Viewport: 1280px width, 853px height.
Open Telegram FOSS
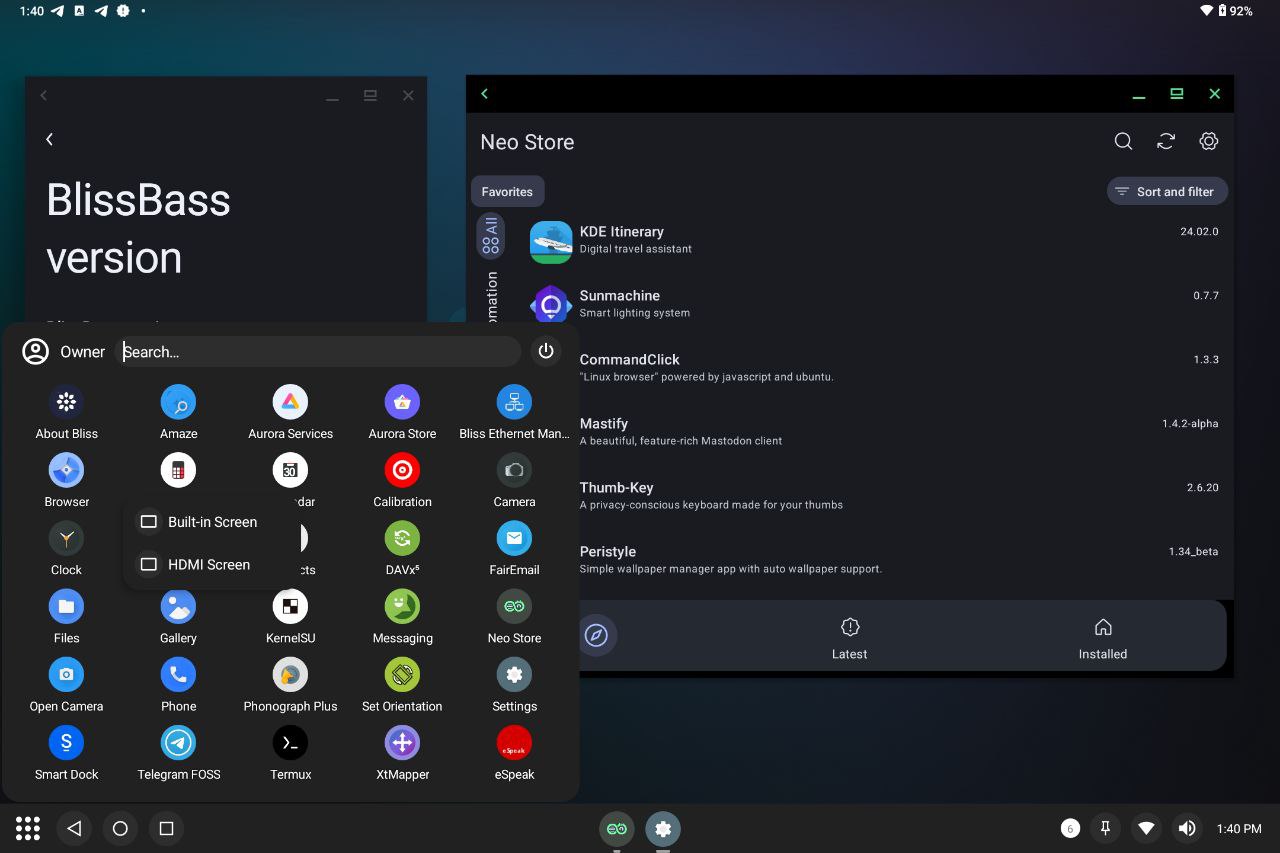178,743
